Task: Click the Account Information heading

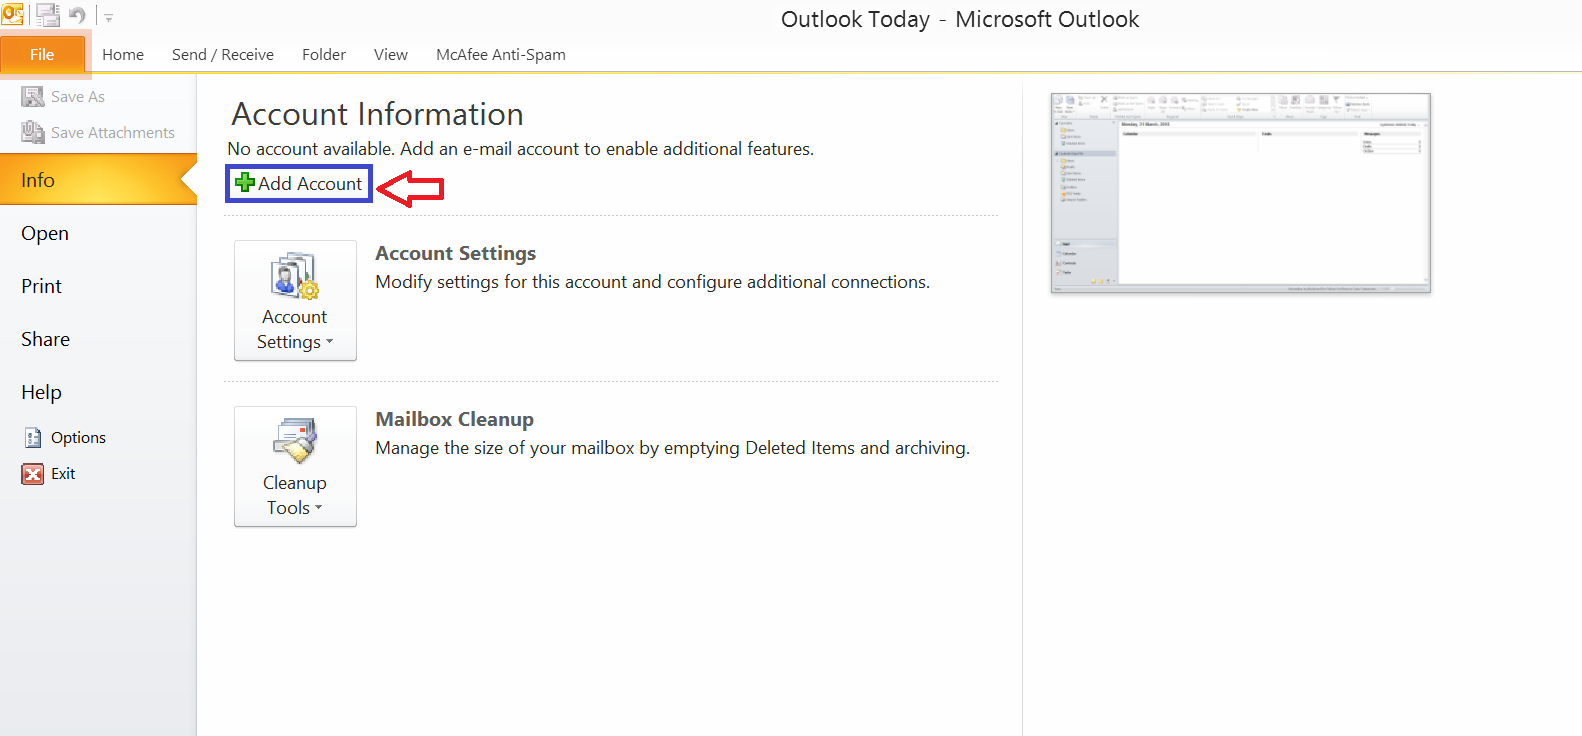Action: click(x=378, y=114)
